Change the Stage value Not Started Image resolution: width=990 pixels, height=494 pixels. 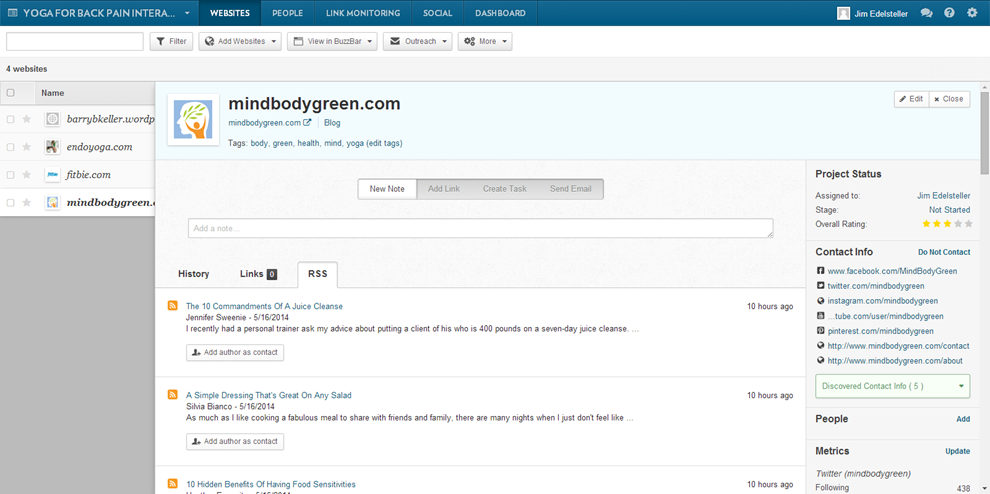click(x=950, y=210)
